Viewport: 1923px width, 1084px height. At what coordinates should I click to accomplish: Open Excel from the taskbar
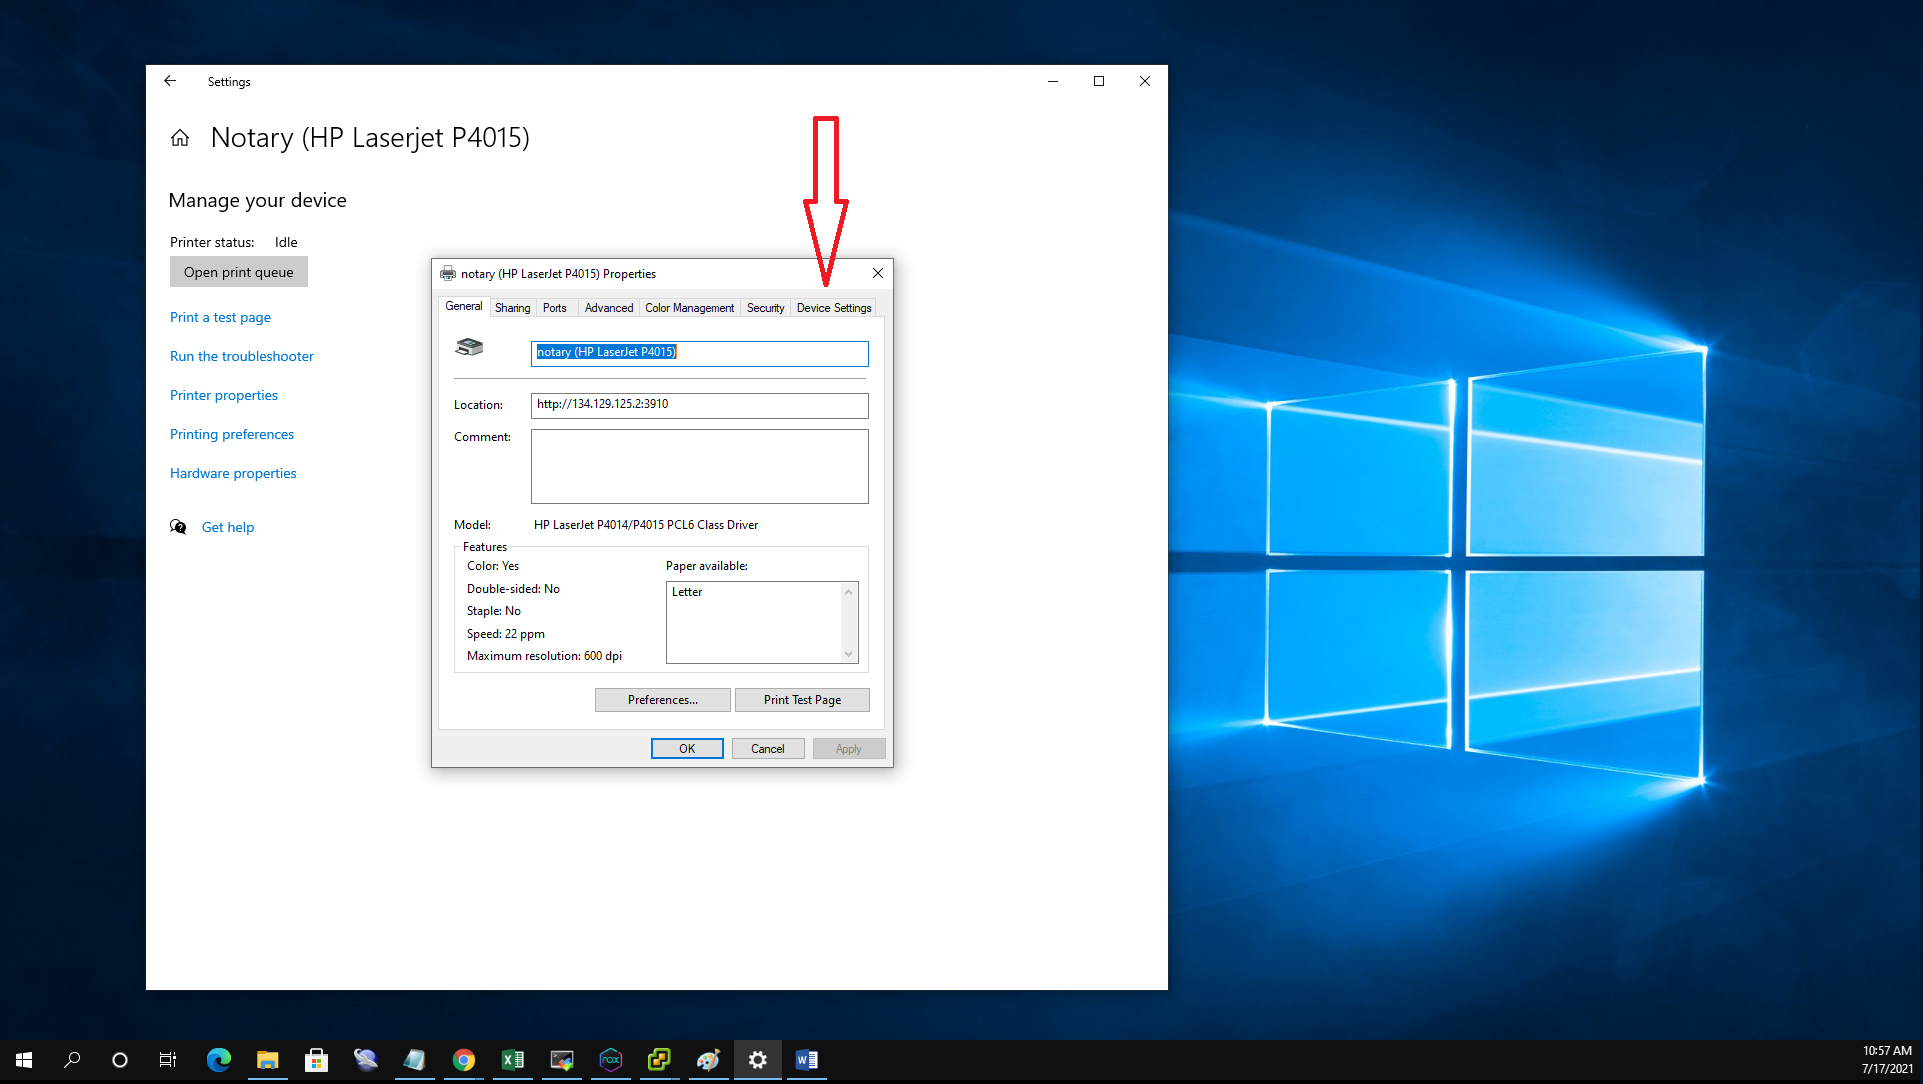(x=512, y=1060)
